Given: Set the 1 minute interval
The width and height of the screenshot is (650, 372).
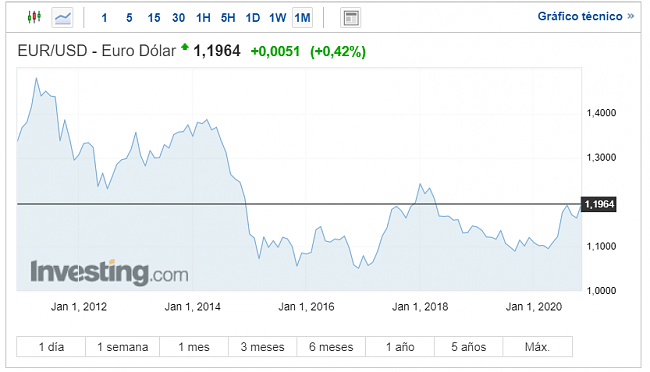Looking at the screenshot, I should point(104,18).
